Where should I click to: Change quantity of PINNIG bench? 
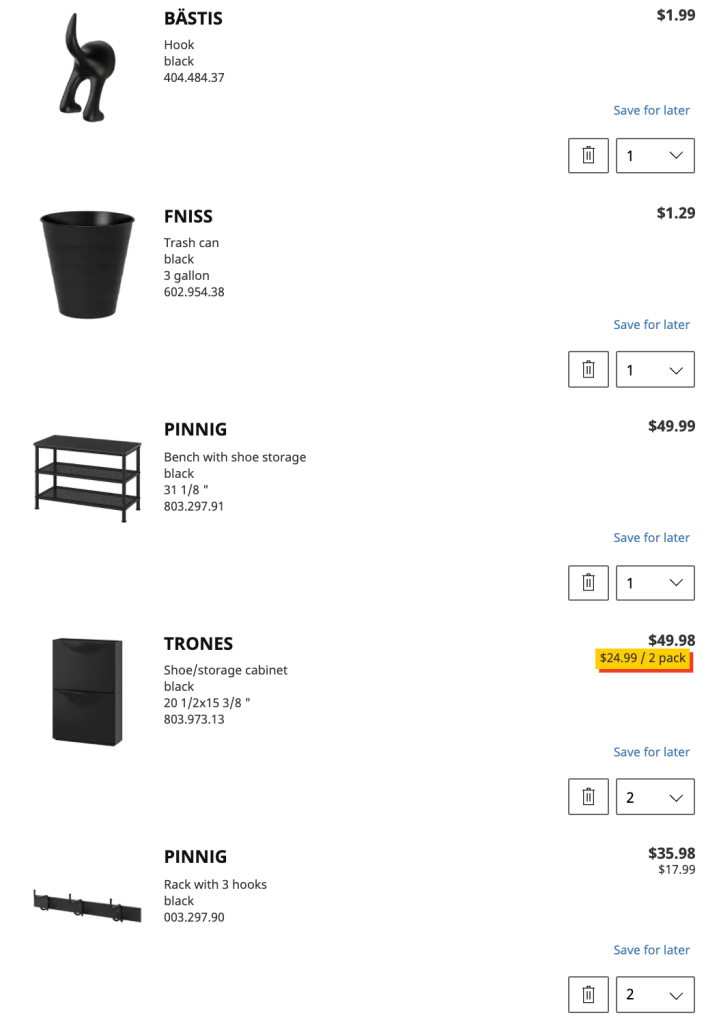(655, 582)
